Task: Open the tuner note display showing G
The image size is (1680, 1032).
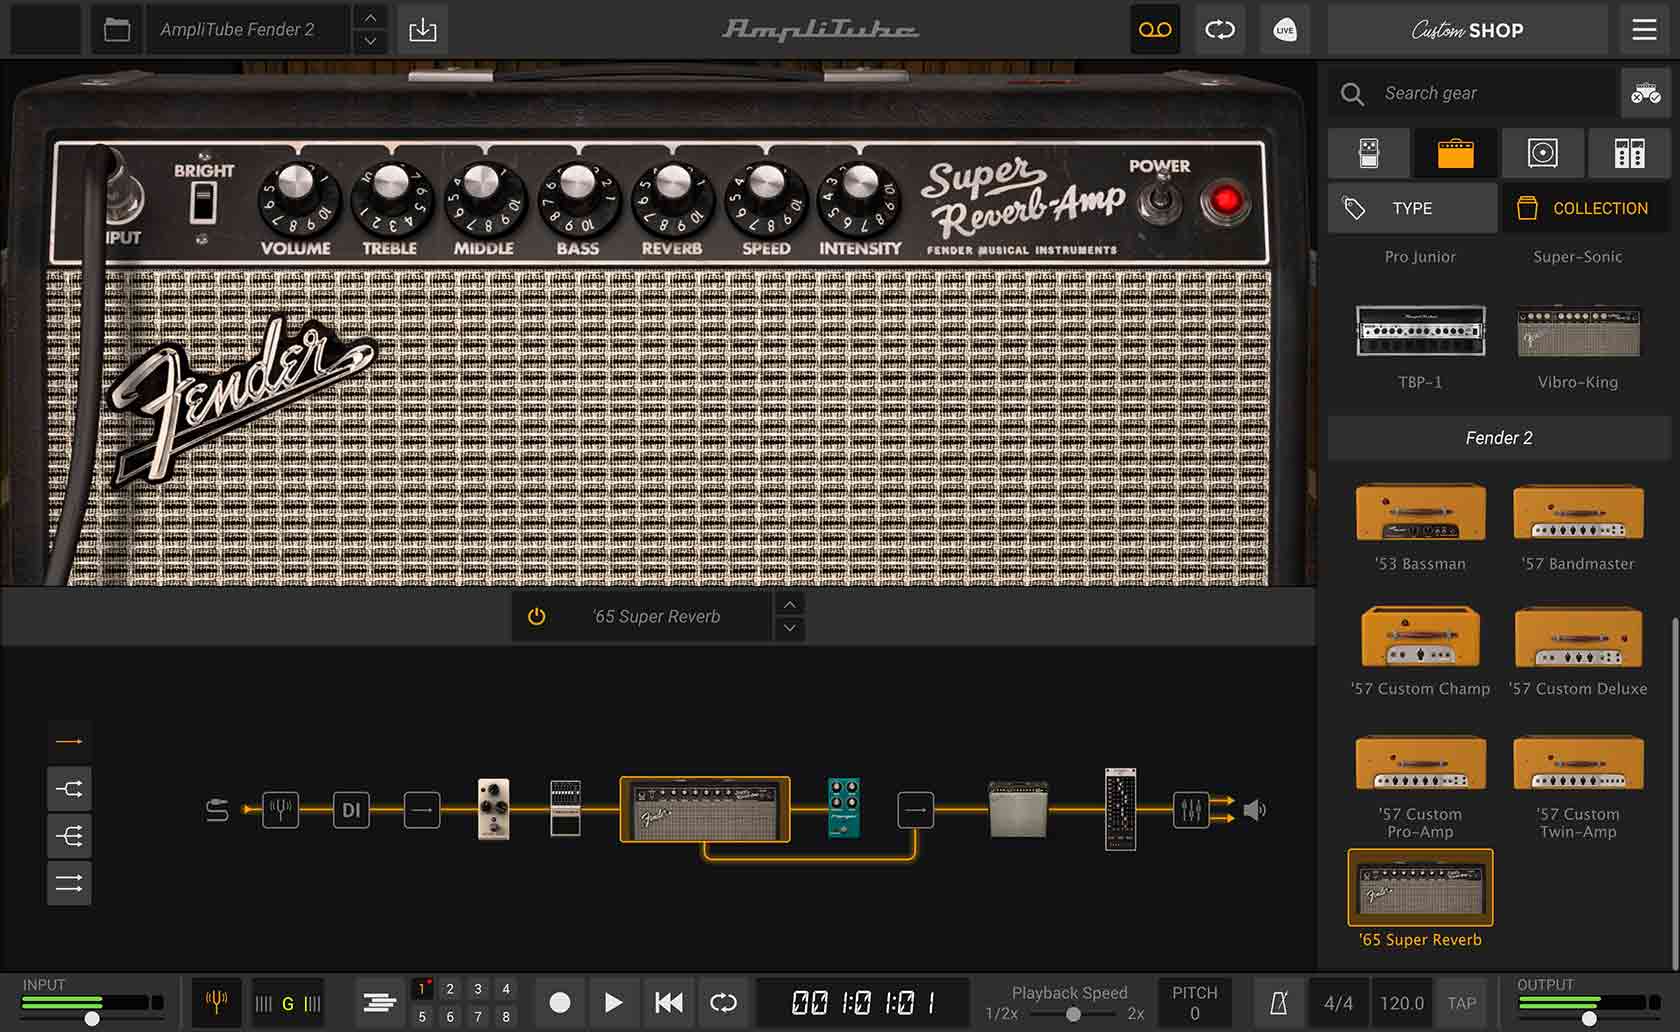Action: [288, 1003]
